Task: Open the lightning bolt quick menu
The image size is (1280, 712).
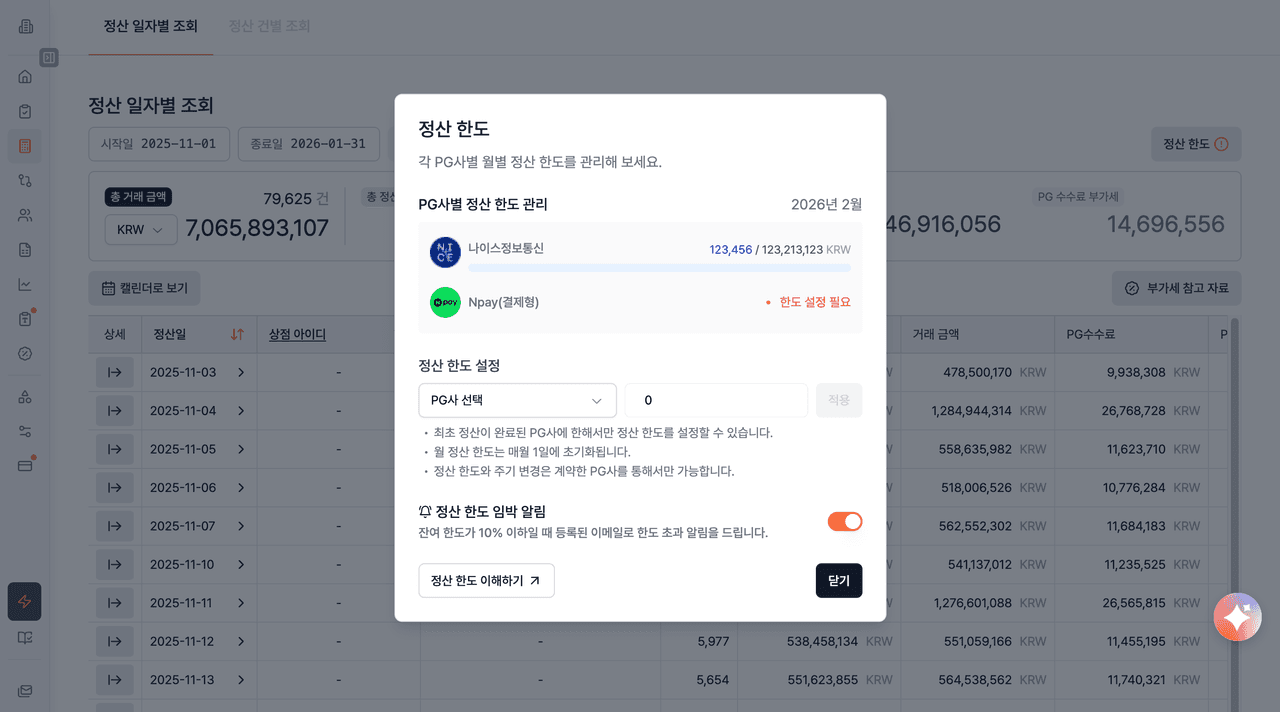Action: tap(25, 601)
